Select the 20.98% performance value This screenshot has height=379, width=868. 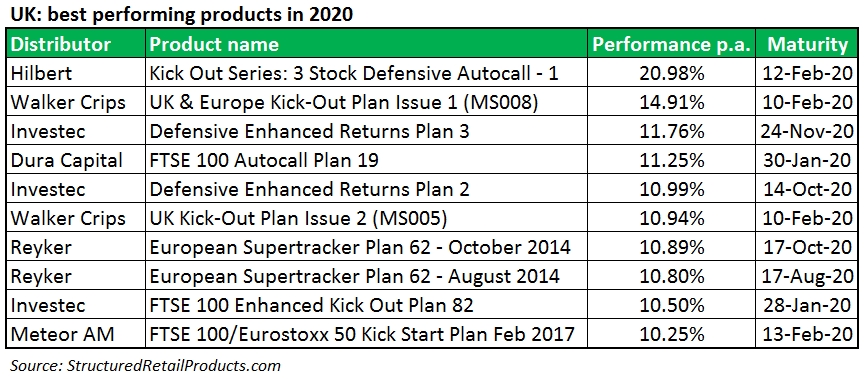(x=671, y=72)
